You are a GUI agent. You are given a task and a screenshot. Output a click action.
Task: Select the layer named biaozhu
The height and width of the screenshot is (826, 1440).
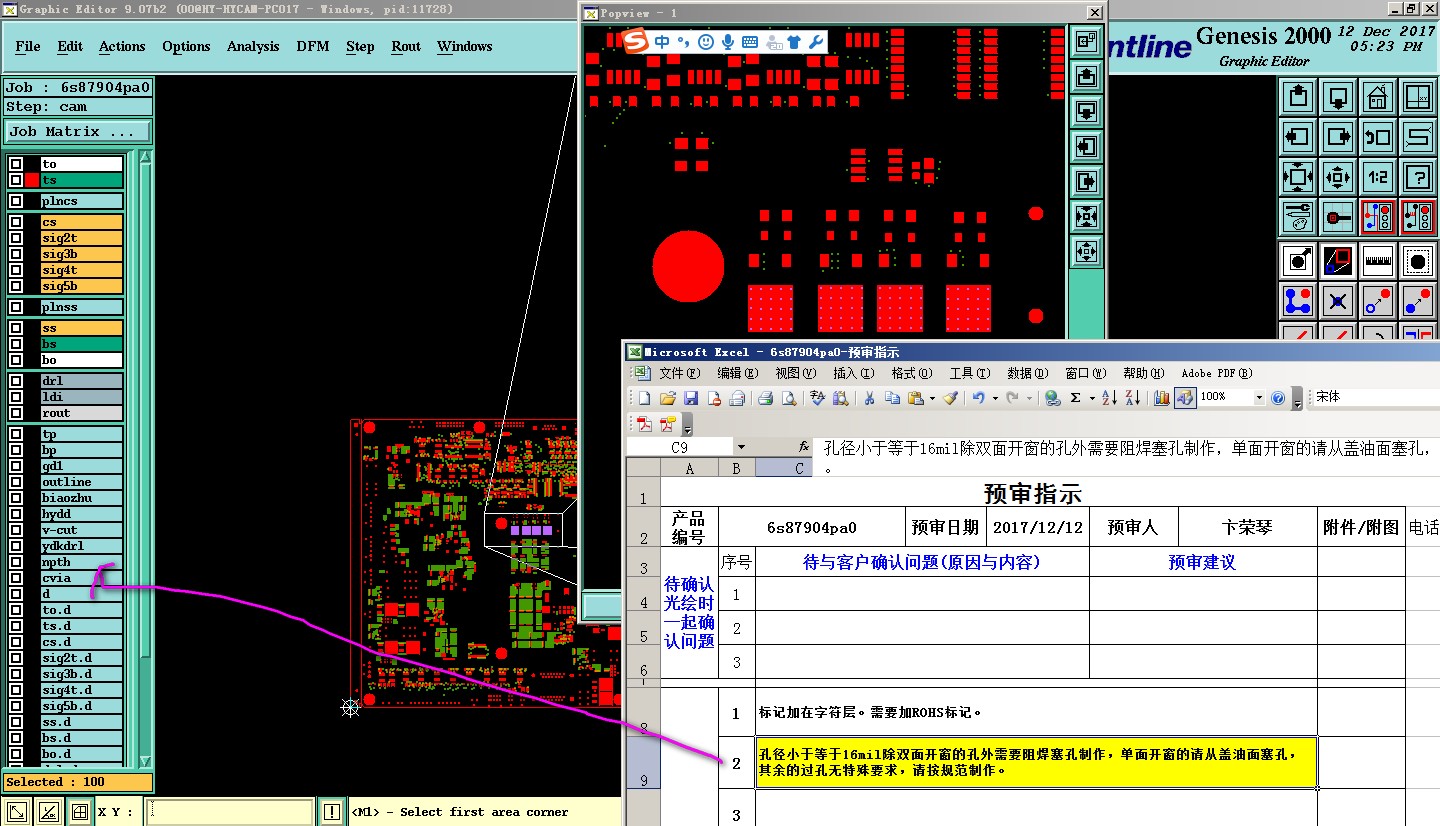[x=82, y=498]
